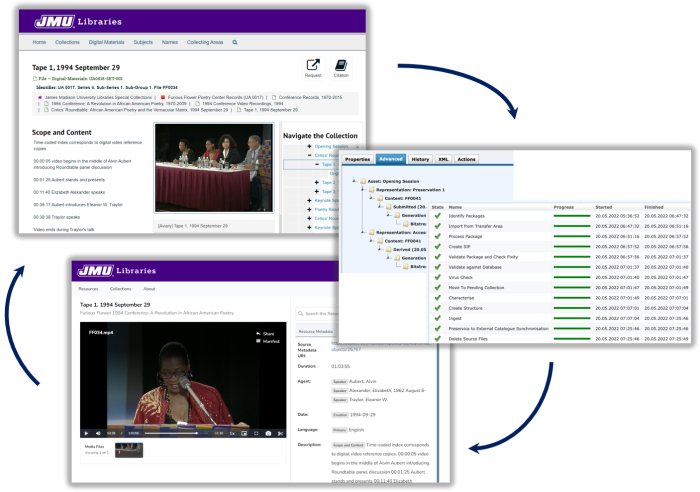Click About in video viewer navigation
Viewport: 700px width, 492px height.
149,289
